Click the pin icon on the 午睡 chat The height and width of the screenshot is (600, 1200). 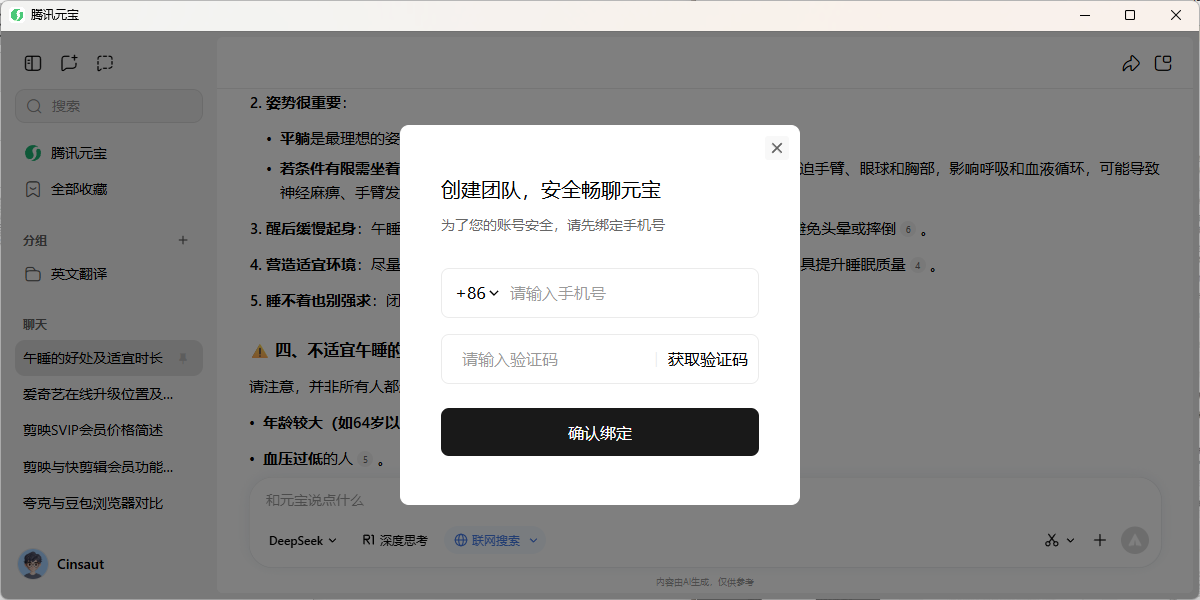183,358
